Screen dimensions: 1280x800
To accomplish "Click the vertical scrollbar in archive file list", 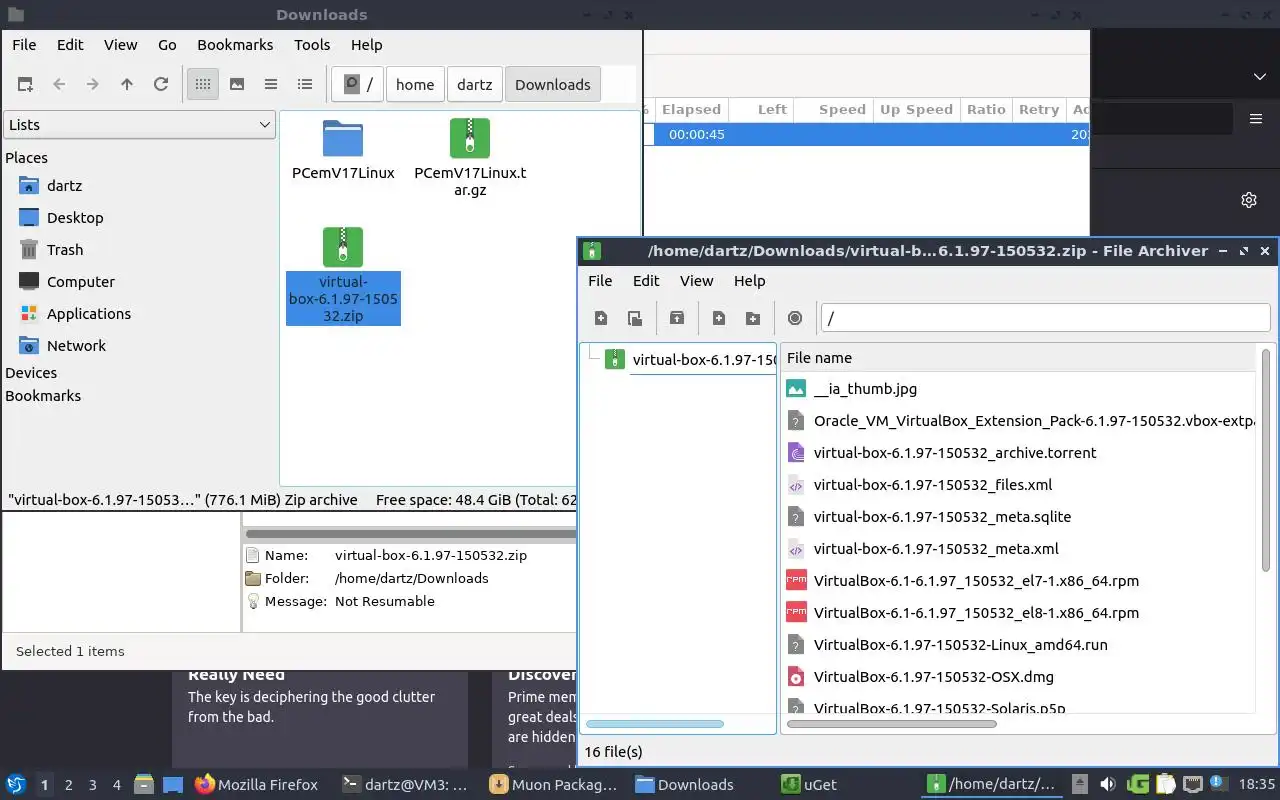I will (1267, 461).
